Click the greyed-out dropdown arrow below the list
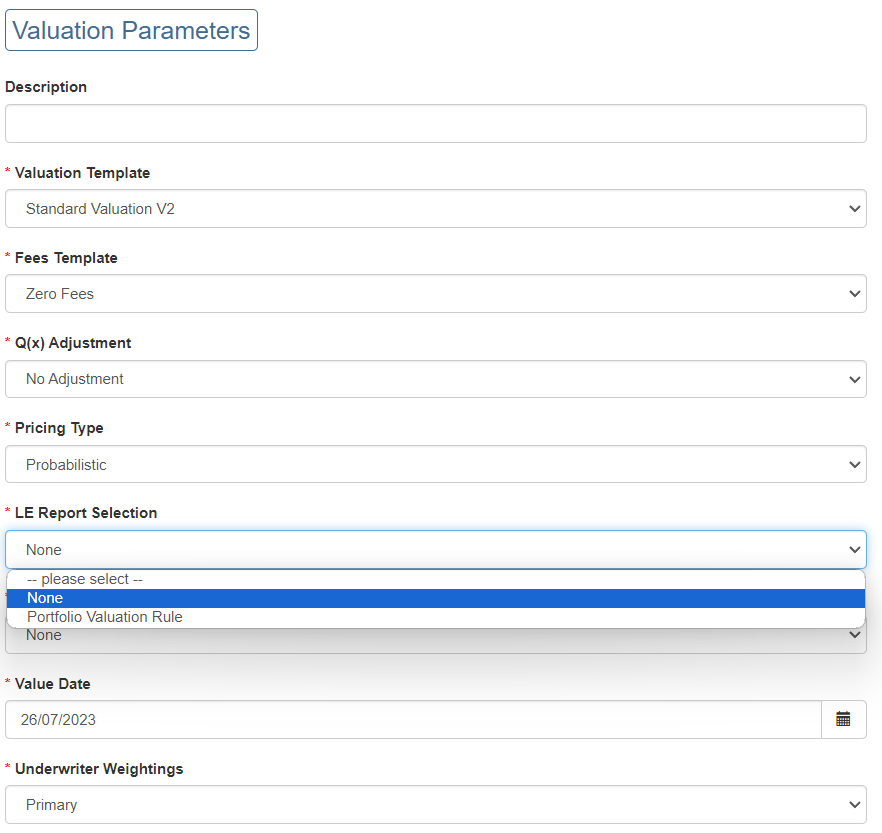Screen dimensions: 882x833 [x=854, y=636]
